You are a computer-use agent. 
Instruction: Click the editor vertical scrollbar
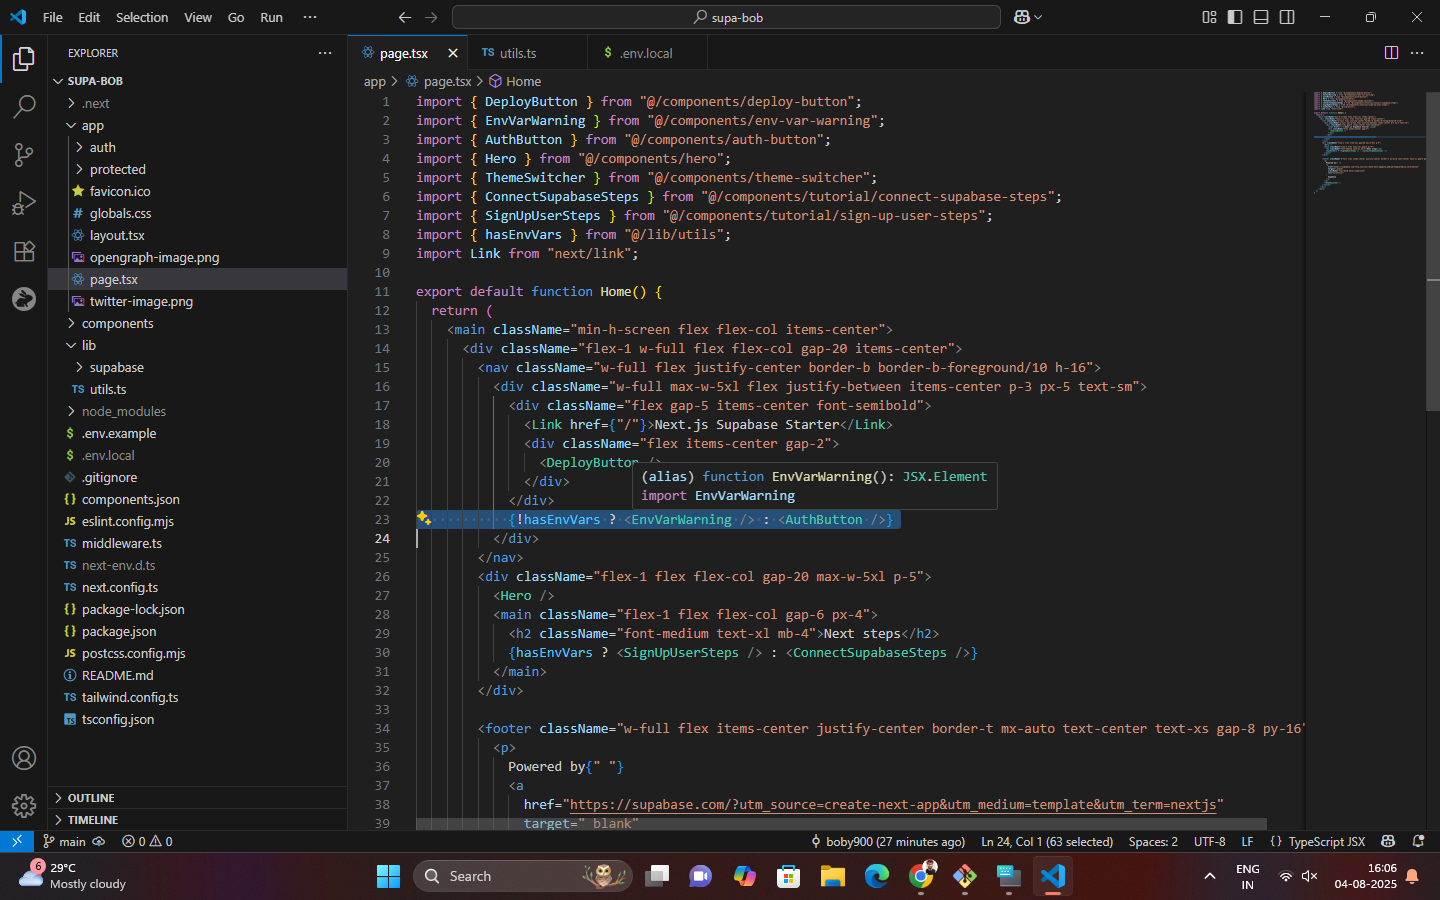pyautogui.click(x=1432, y=250)
